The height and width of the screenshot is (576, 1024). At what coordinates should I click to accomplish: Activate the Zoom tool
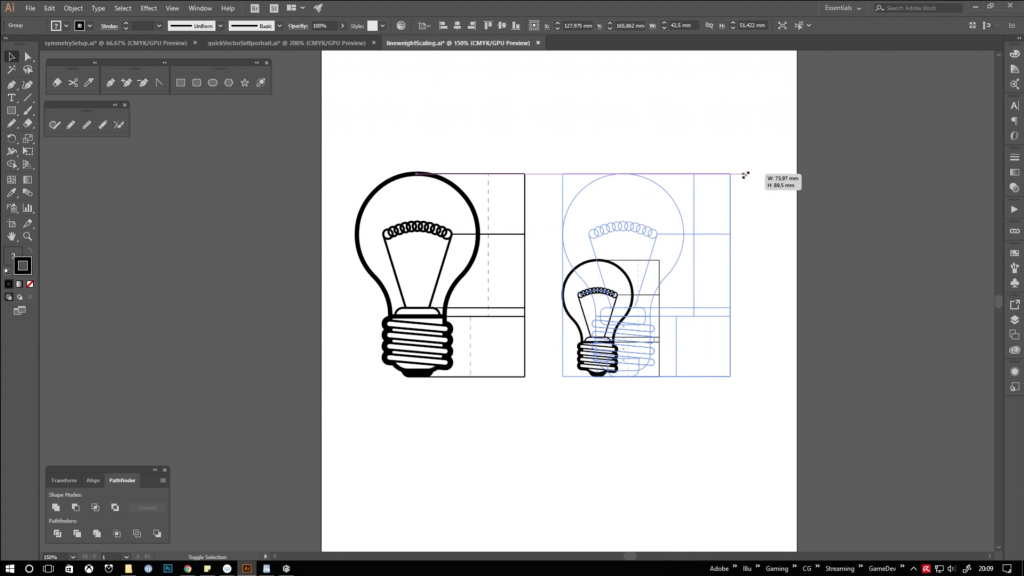point(27,236)
